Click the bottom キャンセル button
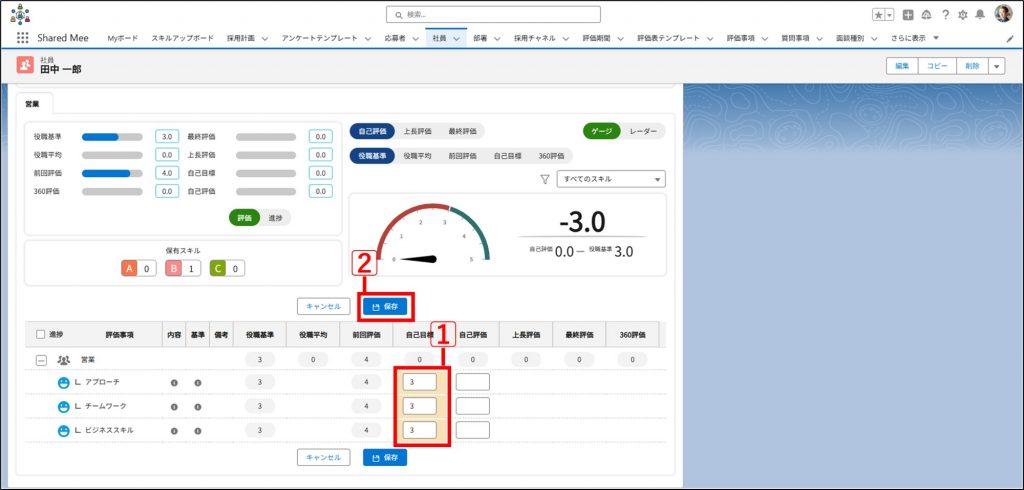The height and width of the screenshot is (490, 1024). [323, 457]
